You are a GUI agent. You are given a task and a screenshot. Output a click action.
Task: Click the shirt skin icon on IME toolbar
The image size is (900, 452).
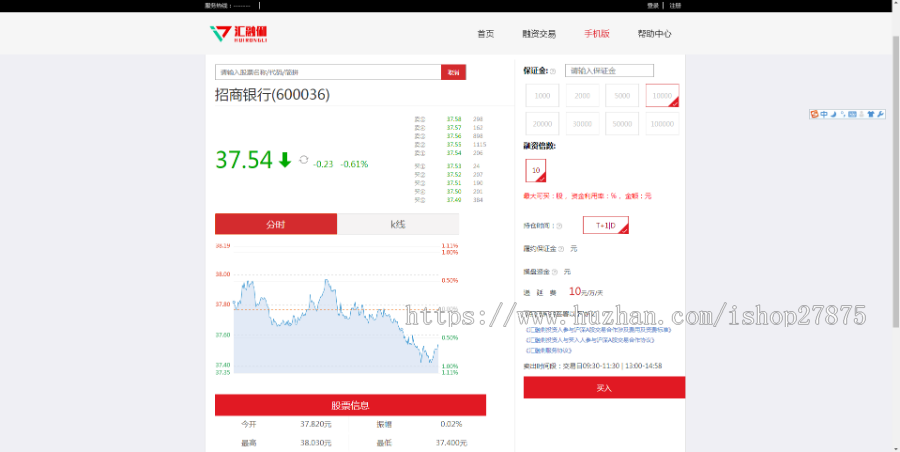[871, 114]
